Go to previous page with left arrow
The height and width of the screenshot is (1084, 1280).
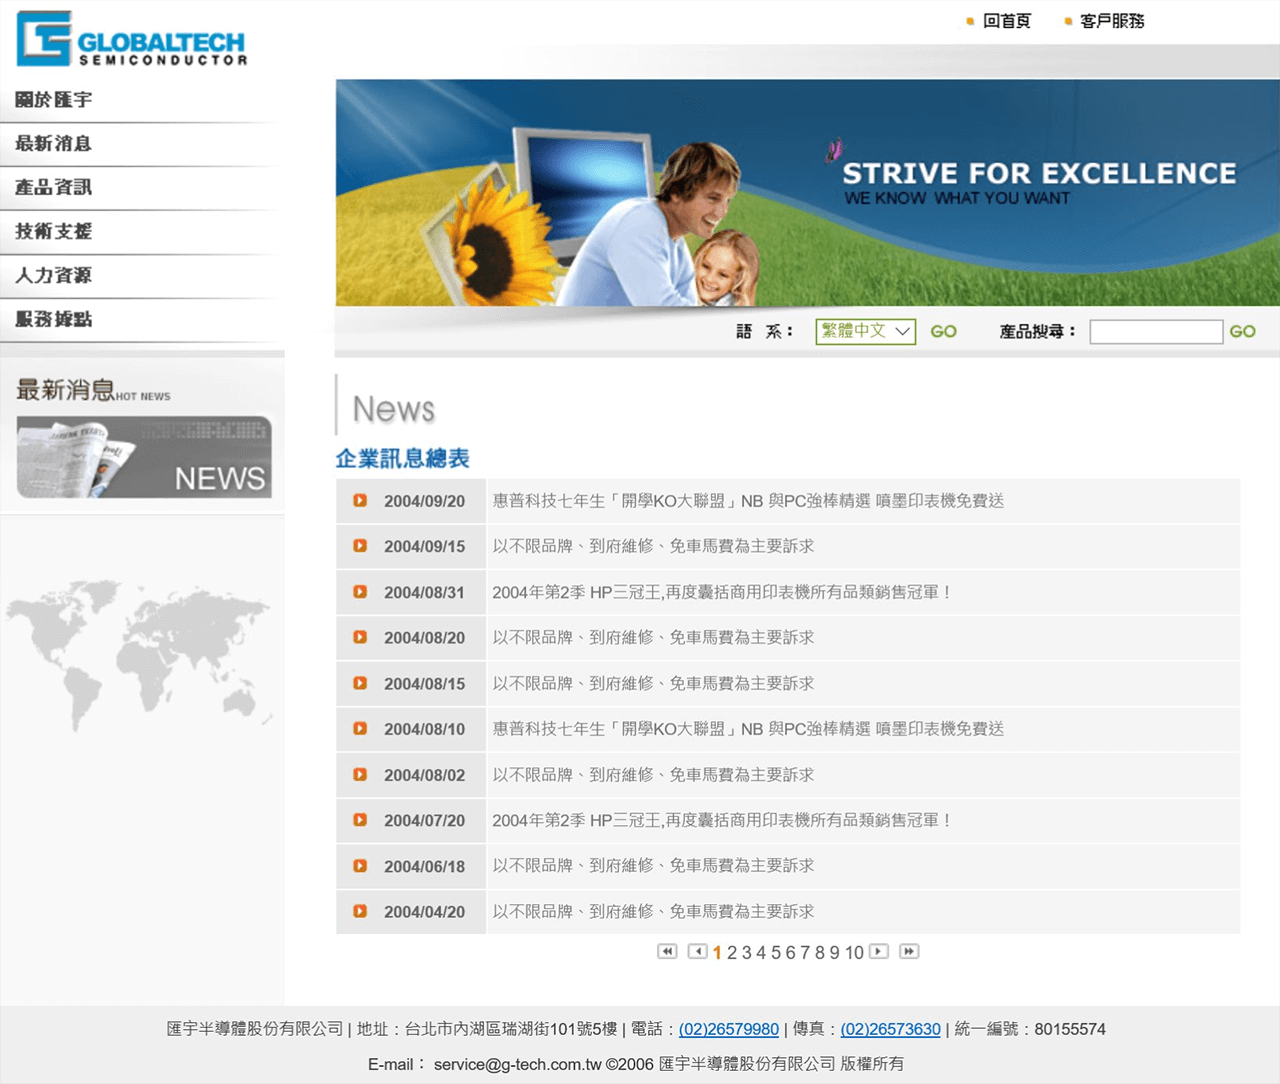(698, 951)
